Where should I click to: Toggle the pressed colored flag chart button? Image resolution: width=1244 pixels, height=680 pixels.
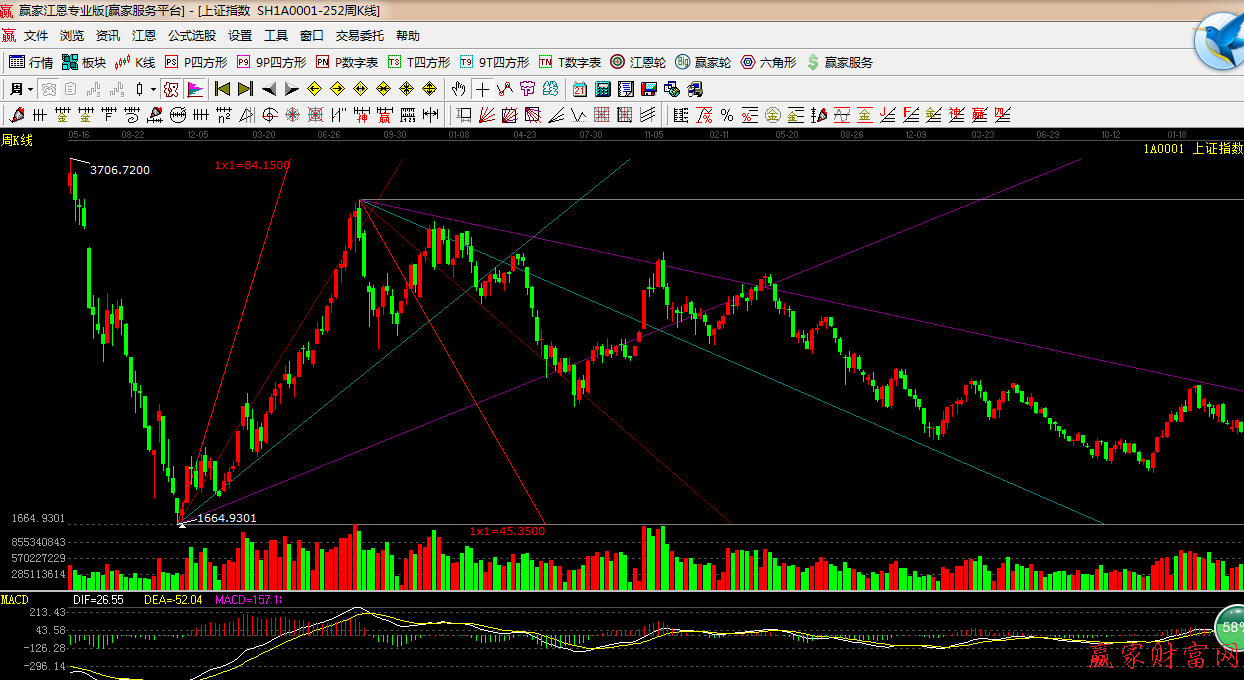coord(194,89)
